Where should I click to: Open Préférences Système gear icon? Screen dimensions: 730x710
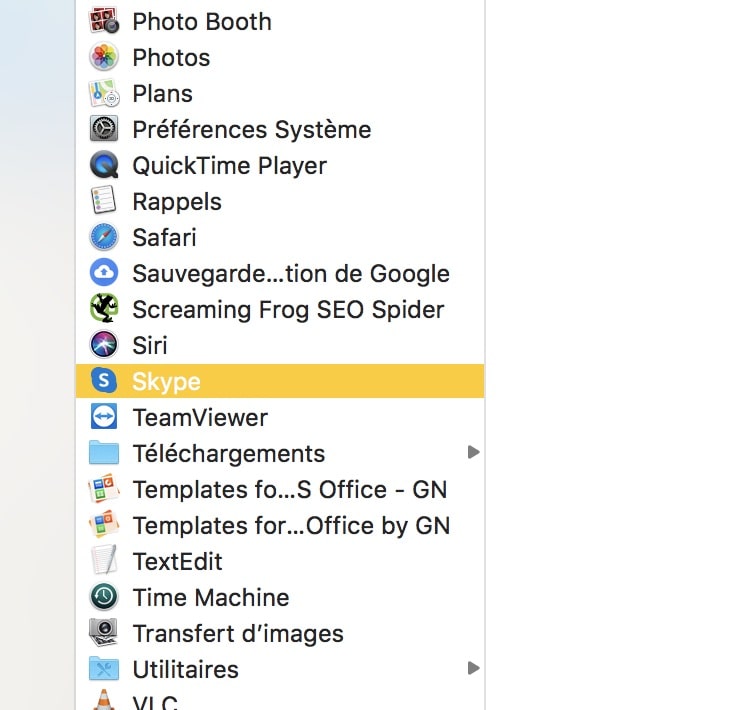click(x=104, y=129)
